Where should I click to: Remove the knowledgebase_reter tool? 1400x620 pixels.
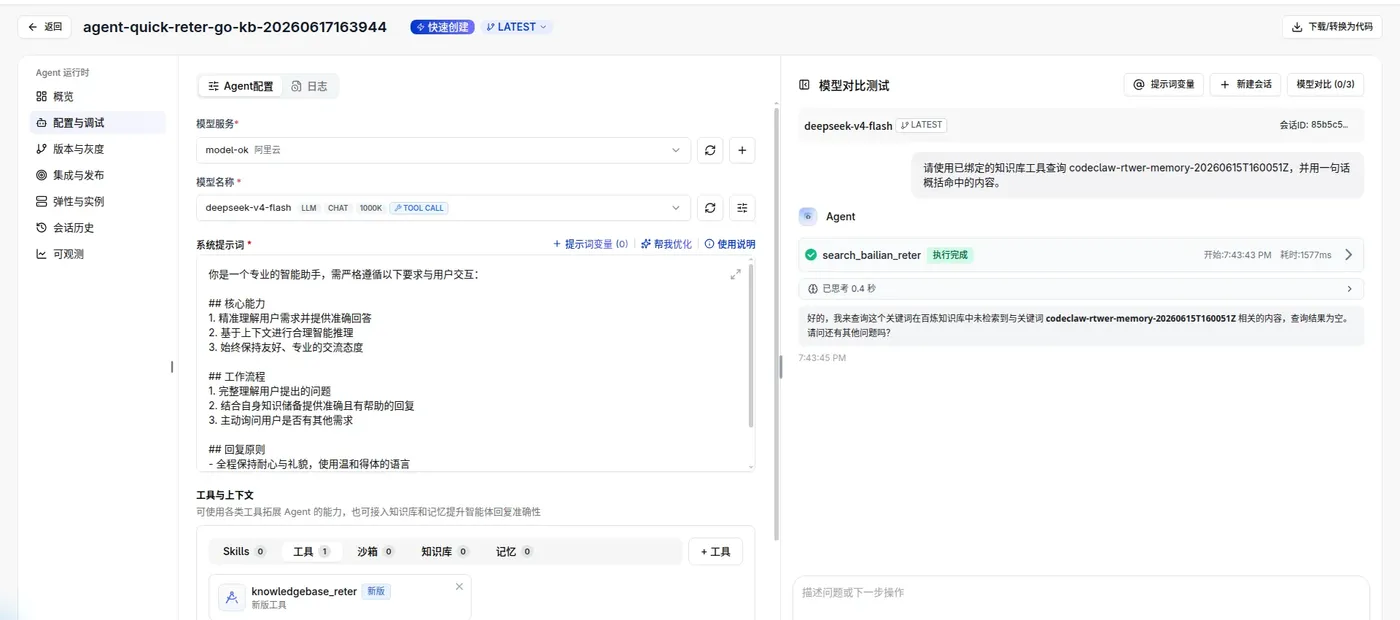click(459, 586)
